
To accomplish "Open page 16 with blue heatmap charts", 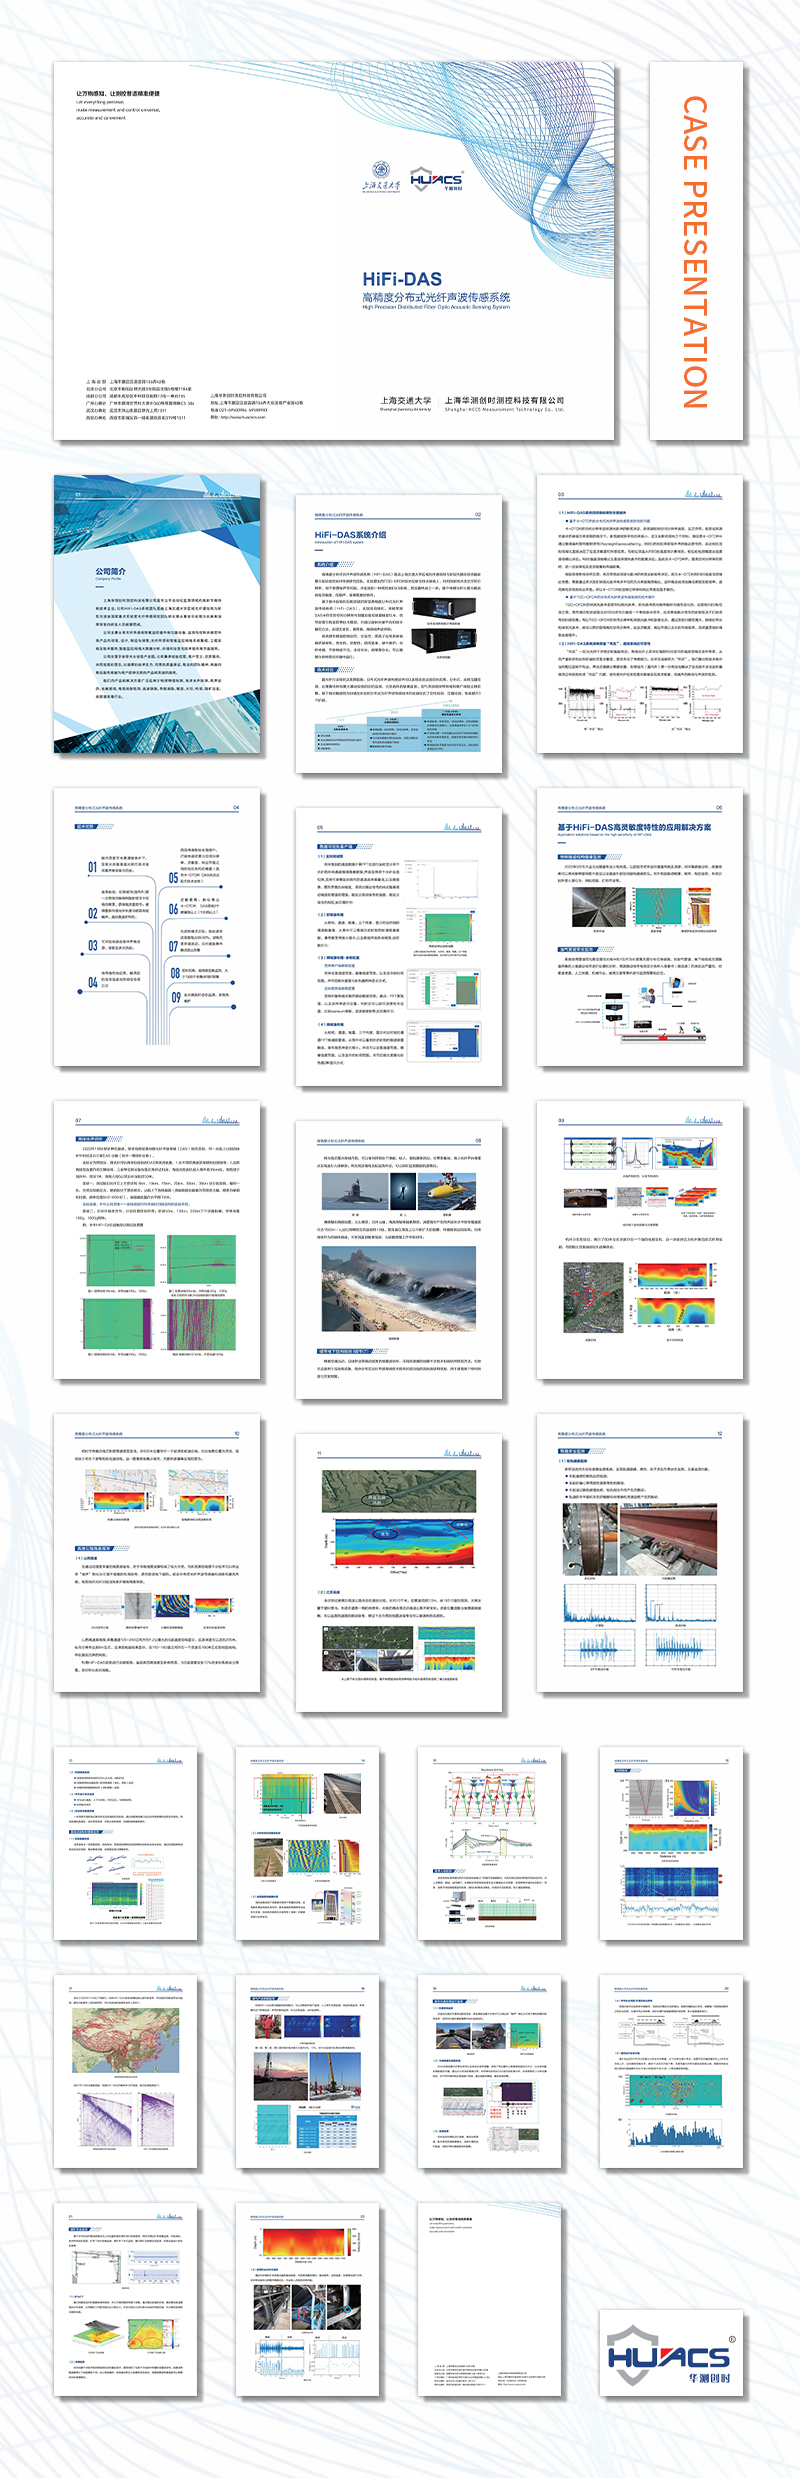I will click(672, 1845).
